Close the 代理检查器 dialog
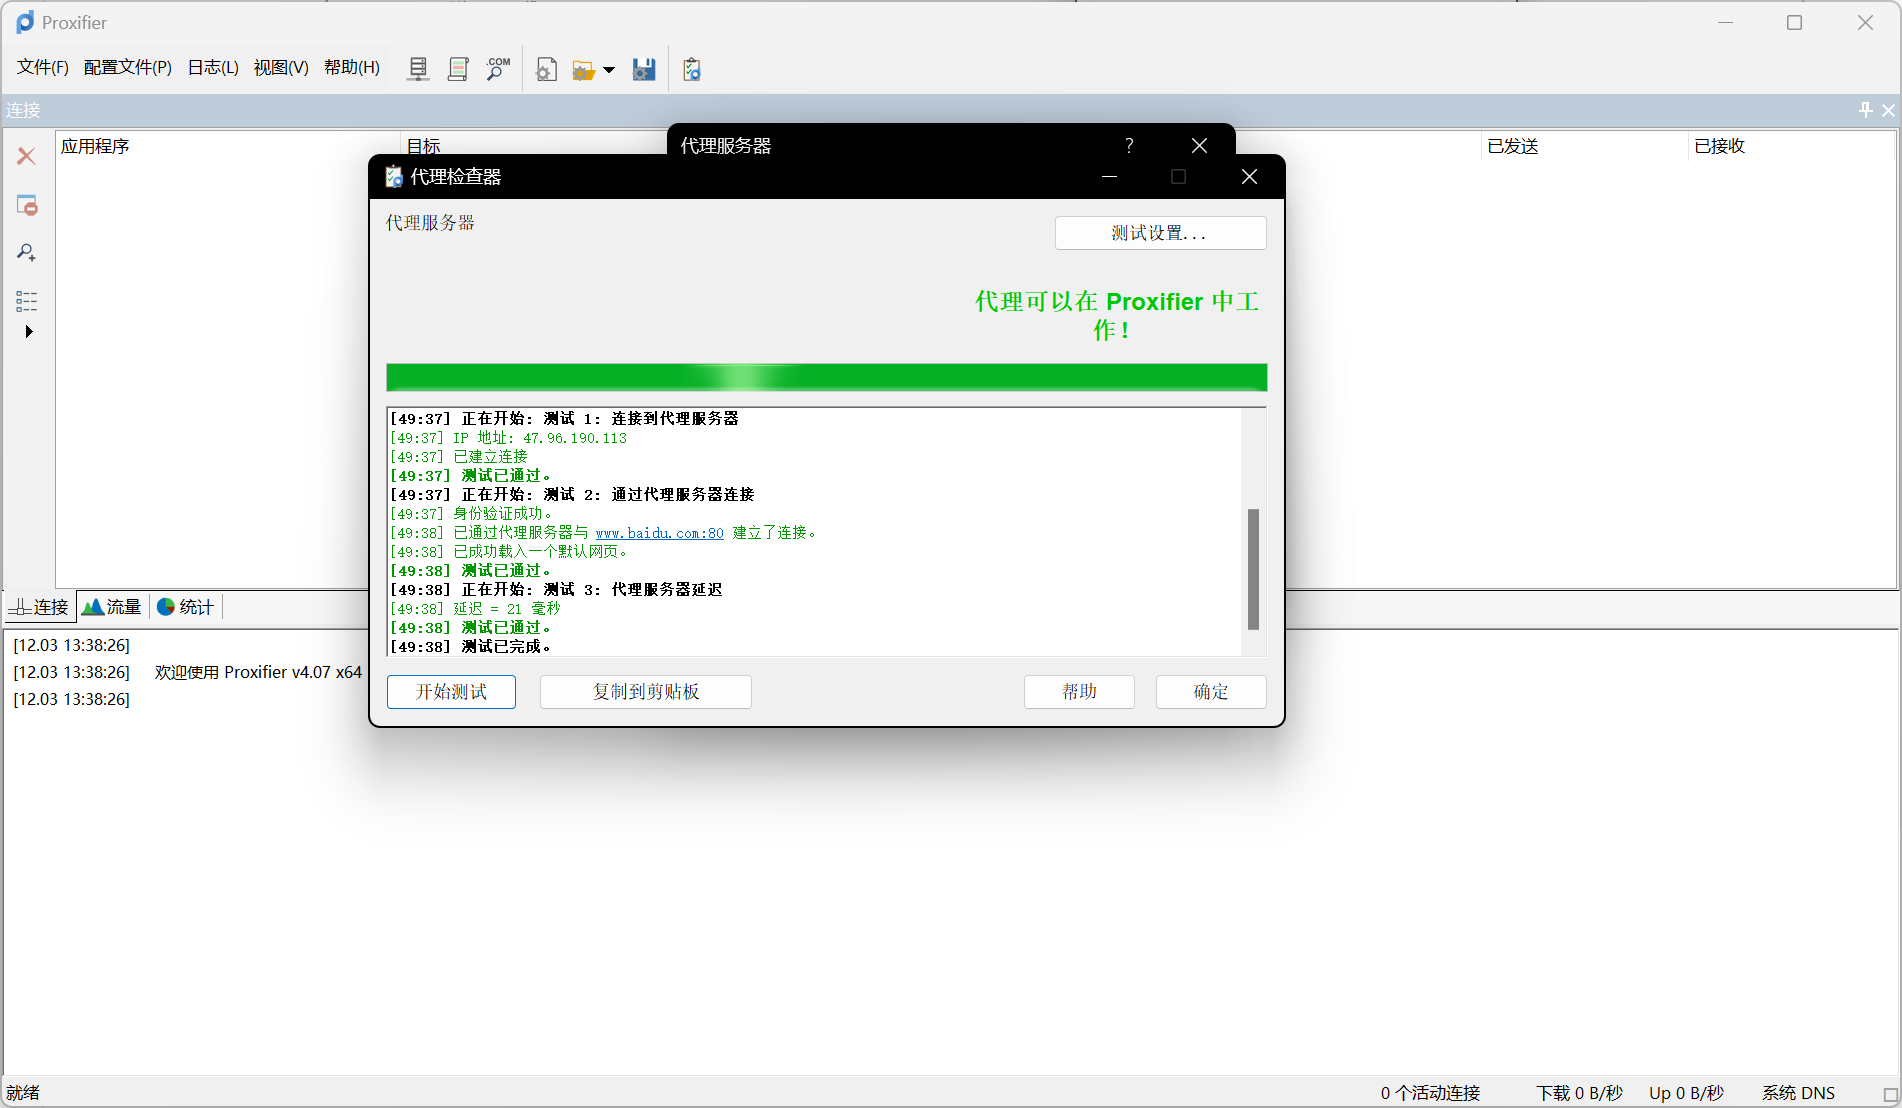 (x=1249, y=177)
